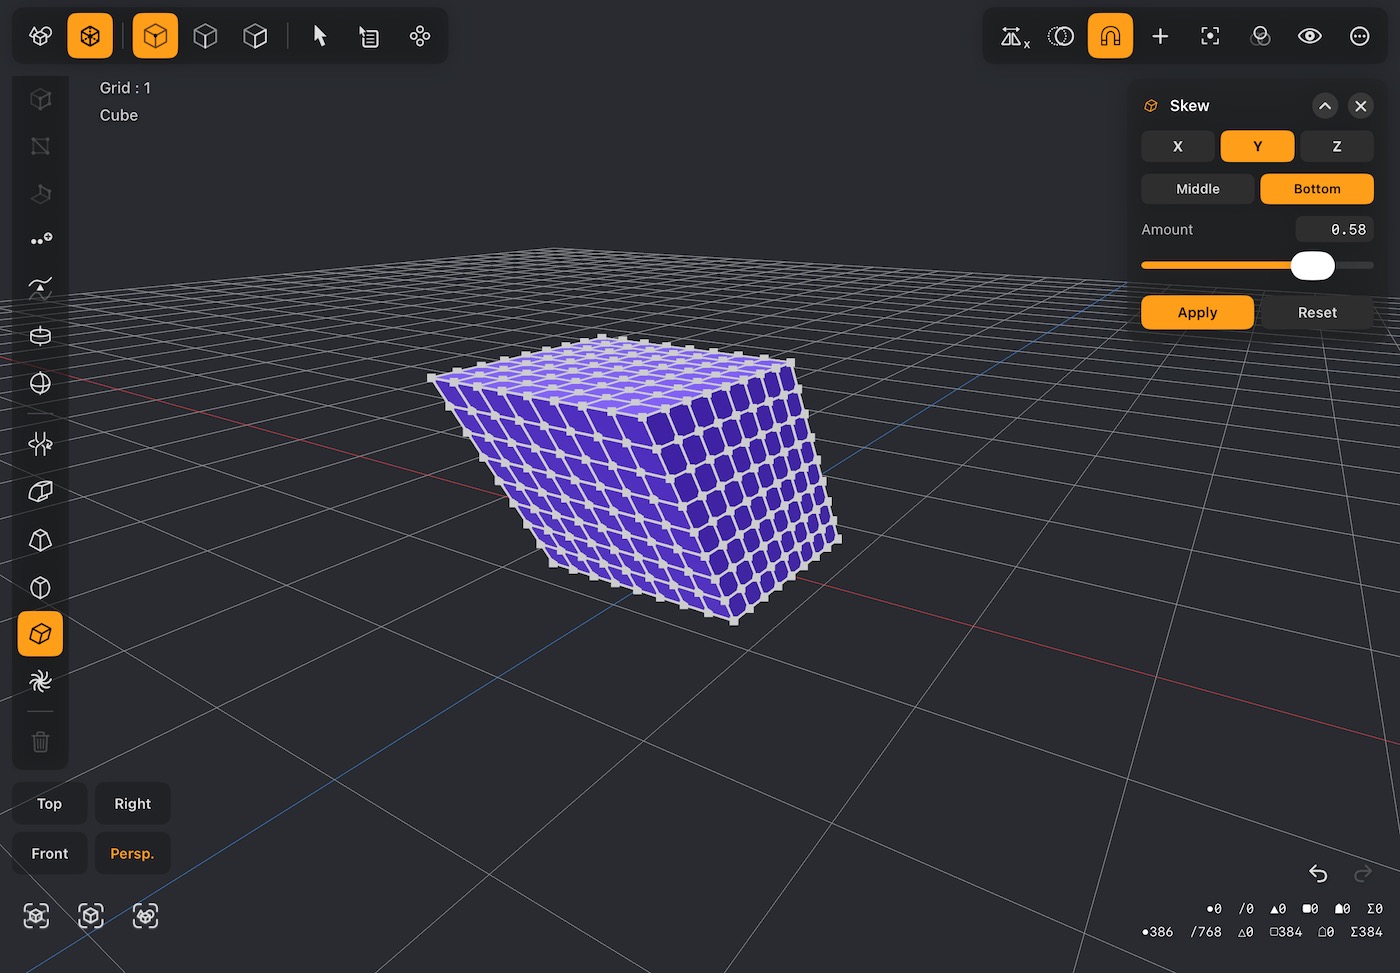The image size is (1400, 973).
Task: Select the twist arrows tool
Action: 40,444
